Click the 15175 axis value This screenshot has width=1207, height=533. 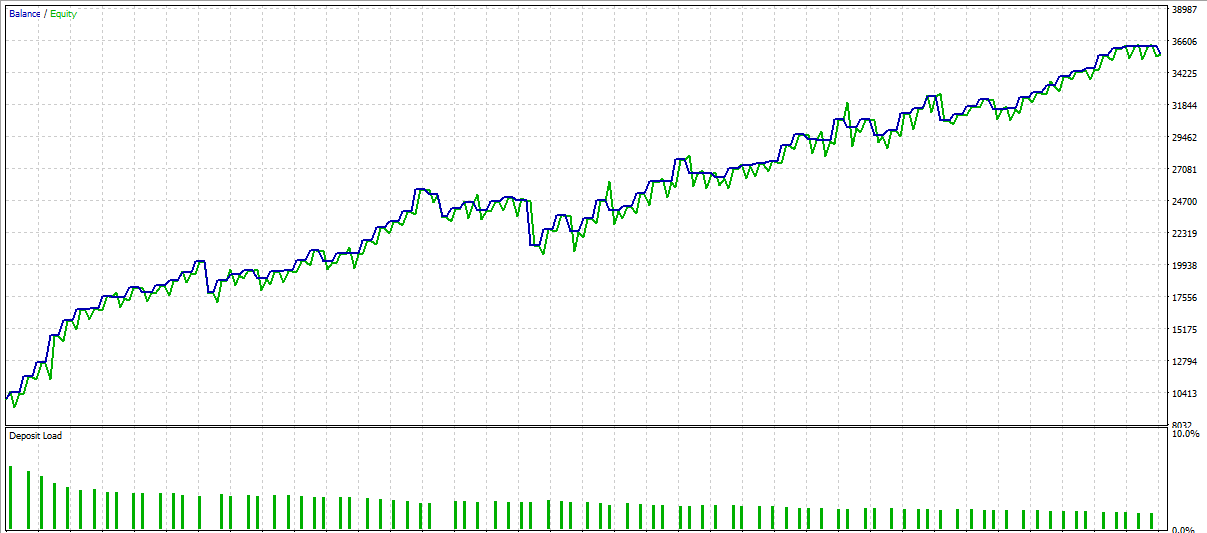(1184, 330)
